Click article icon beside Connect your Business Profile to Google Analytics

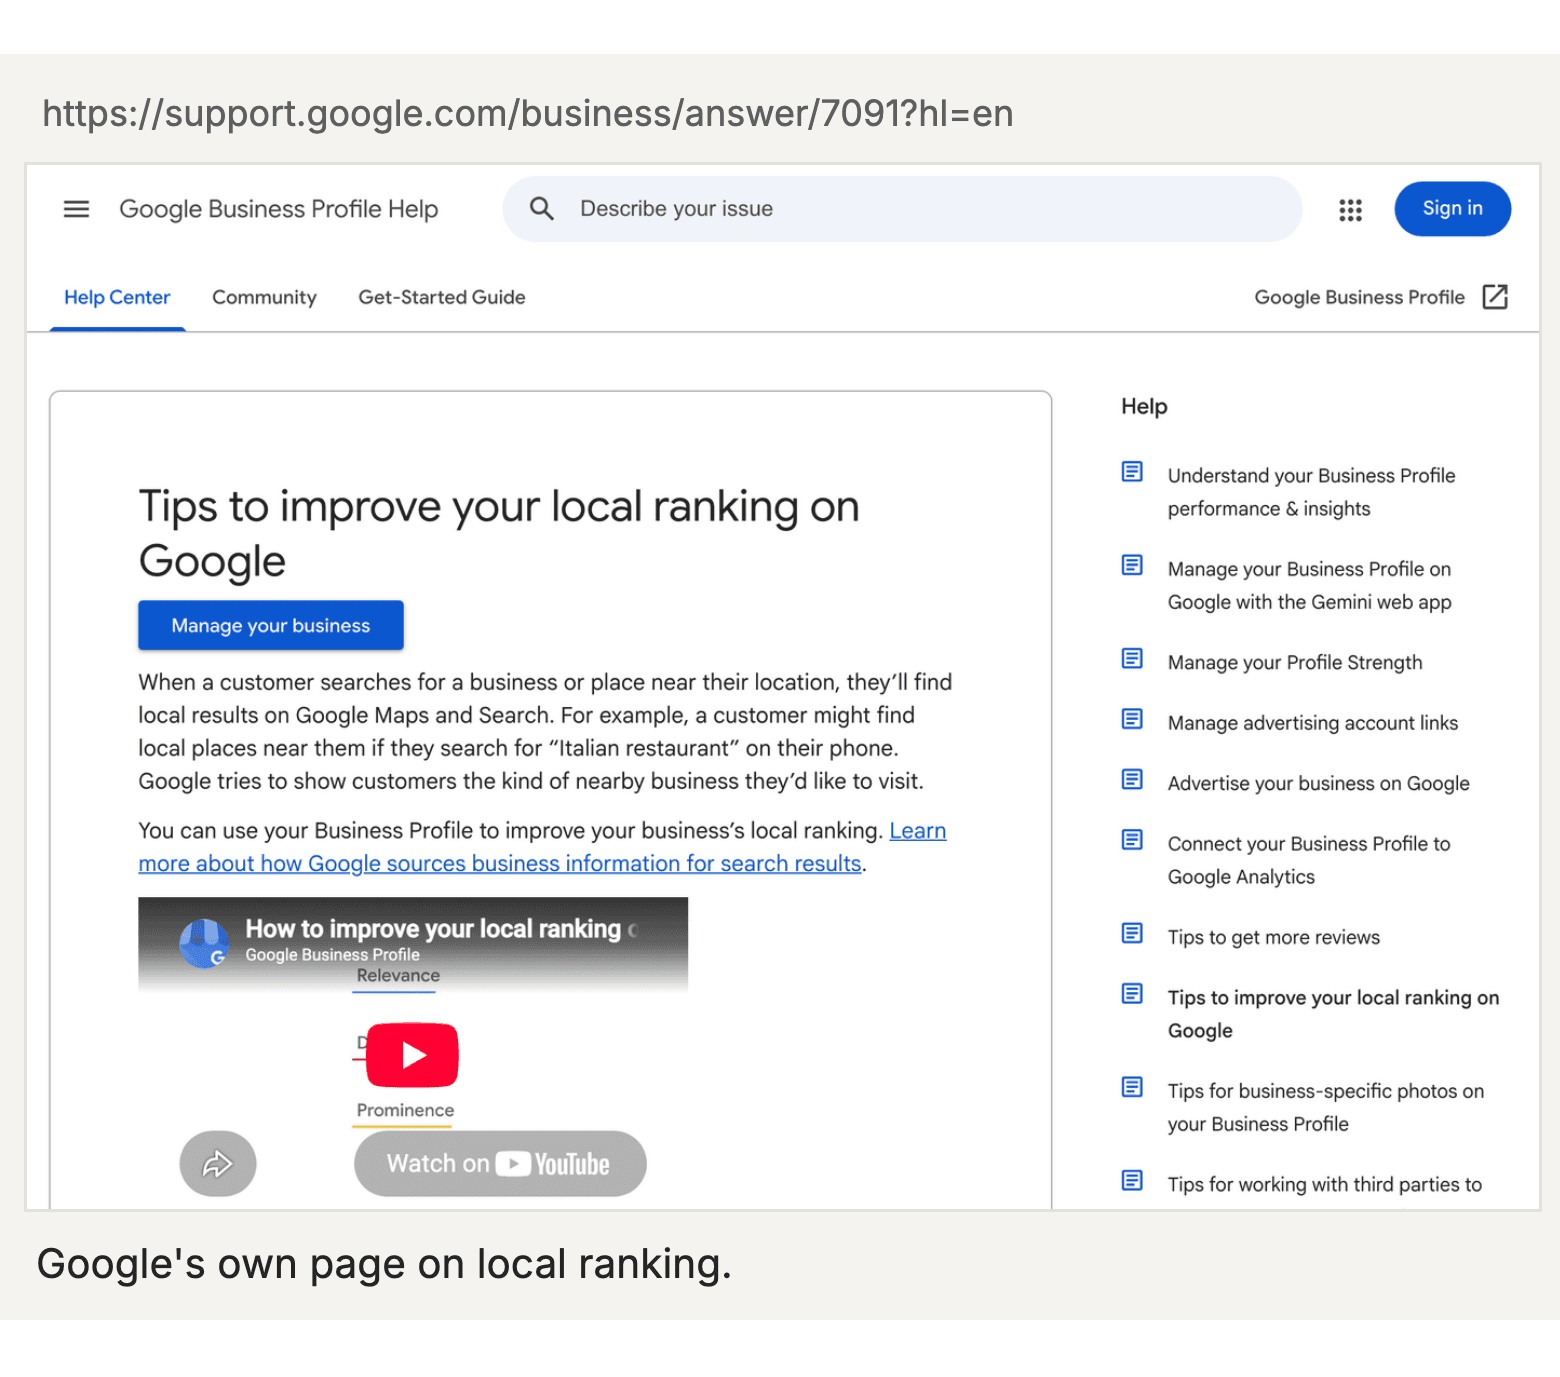(x=1132, y=840)
